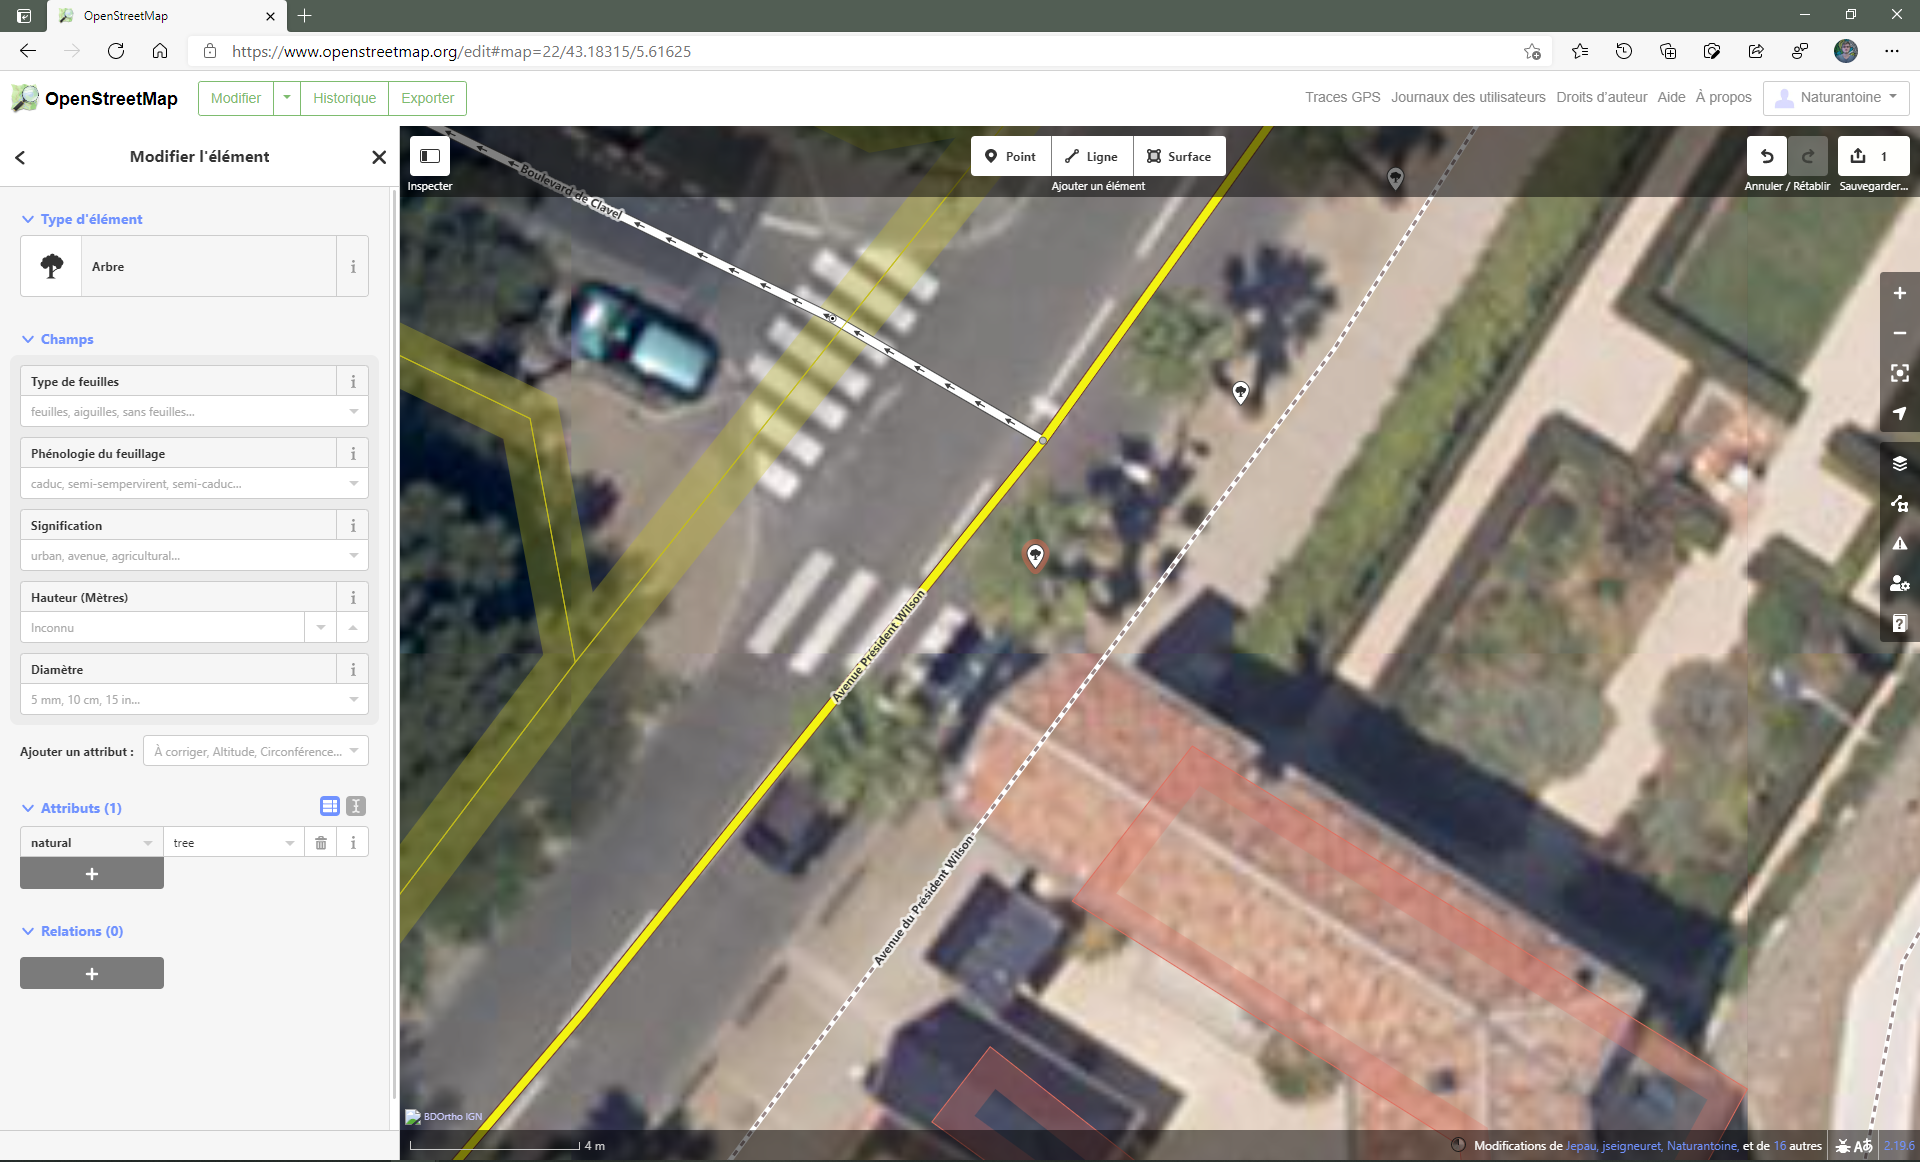Screen dimensions: 1920x1162
Task: Open the Historique tab
Action: 344,98
